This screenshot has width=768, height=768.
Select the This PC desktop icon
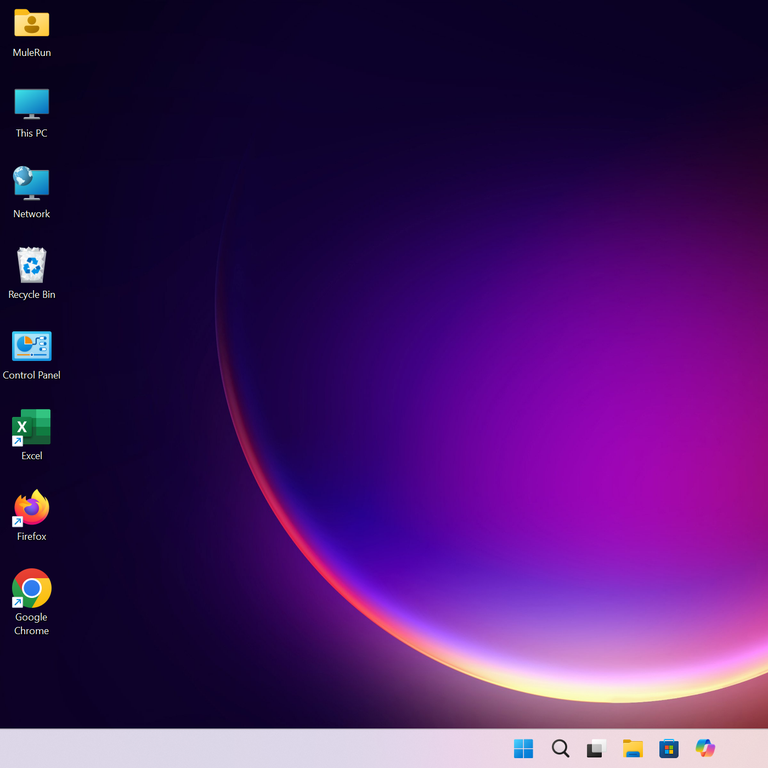31,103
